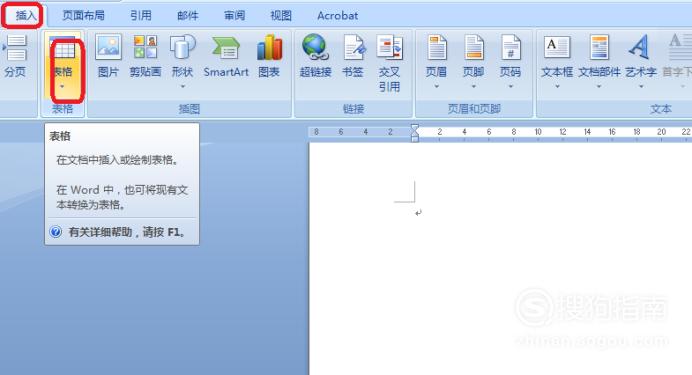692x375 pixels.
Task: Click the 文本框 text box icon
Action: (x=557, y=48)
